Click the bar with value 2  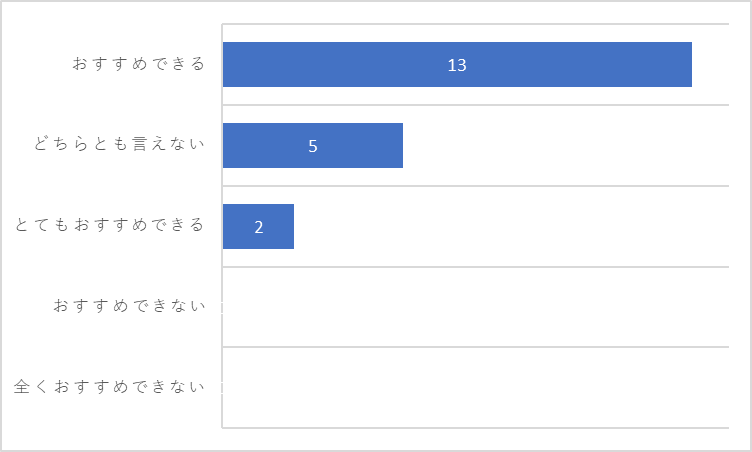(258, 226)
